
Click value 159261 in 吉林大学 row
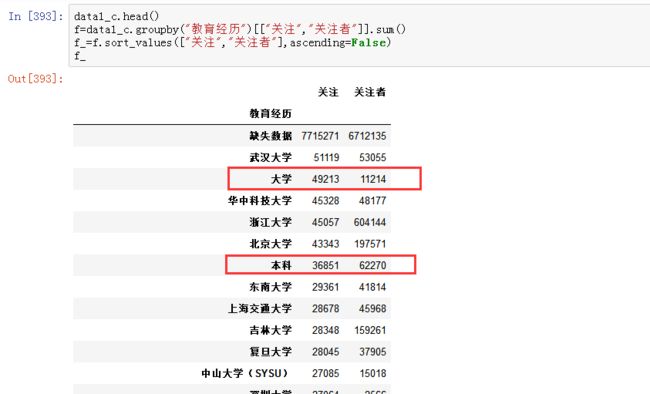pos(370,330)
